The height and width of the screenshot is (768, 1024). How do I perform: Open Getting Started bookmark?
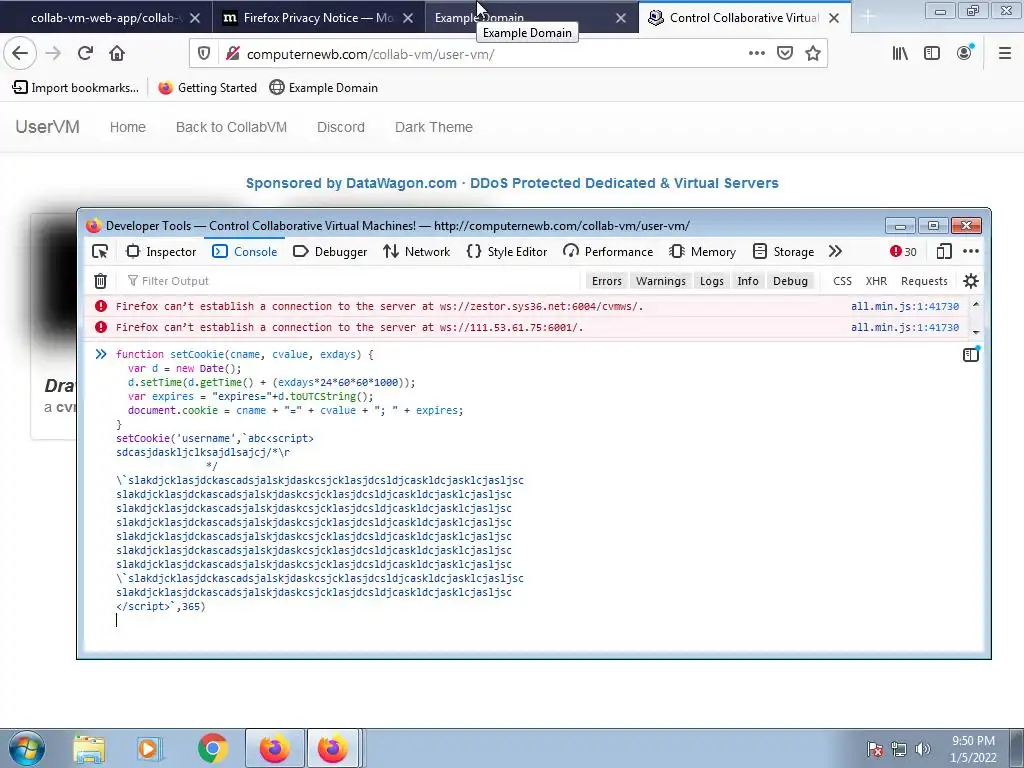(x=208, y=88)
